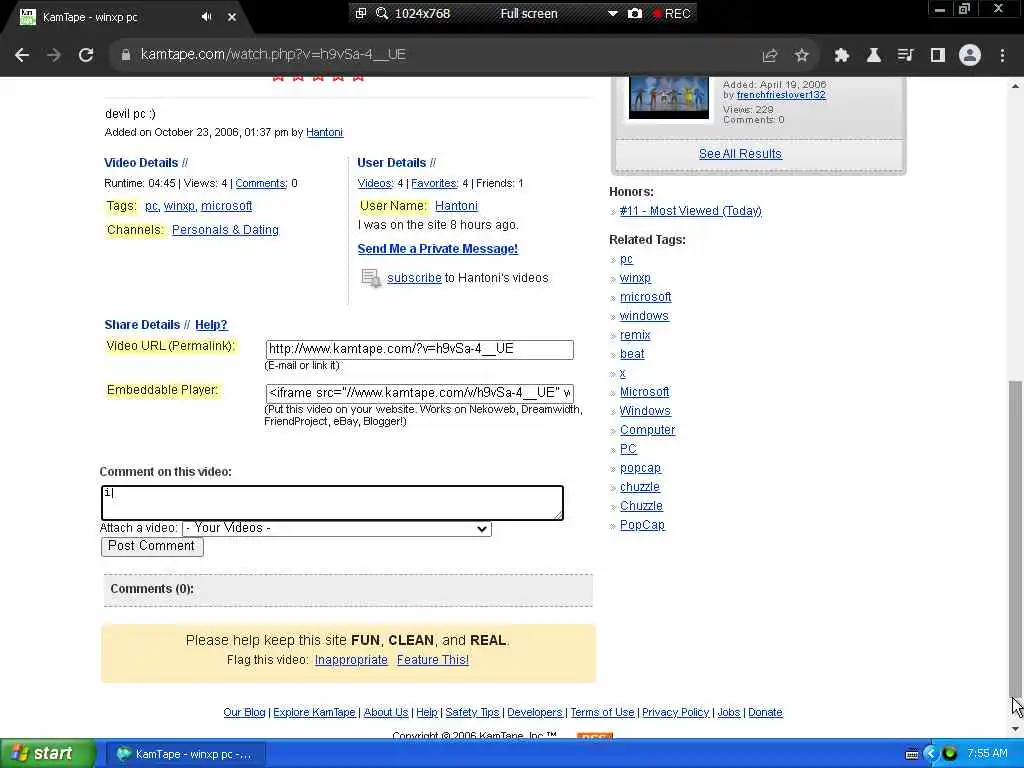This screenshot has width=1024, height=768.
Task: Open the beat related tag
Action: (632, 354)
